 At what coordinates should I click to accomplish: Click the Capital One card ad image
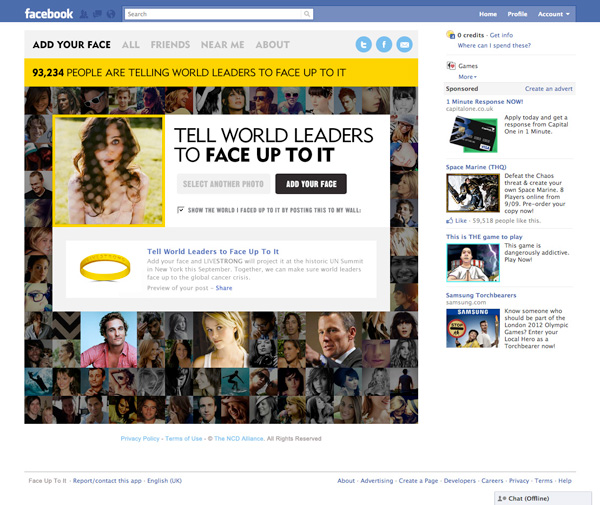[x=473, y=134]
